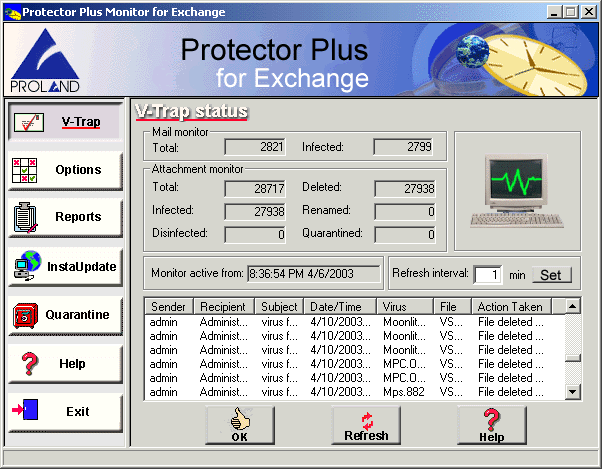This screenshot has width=602, height=469.
Task: Click Attachment Deleted value field
Action: point(405,189)
